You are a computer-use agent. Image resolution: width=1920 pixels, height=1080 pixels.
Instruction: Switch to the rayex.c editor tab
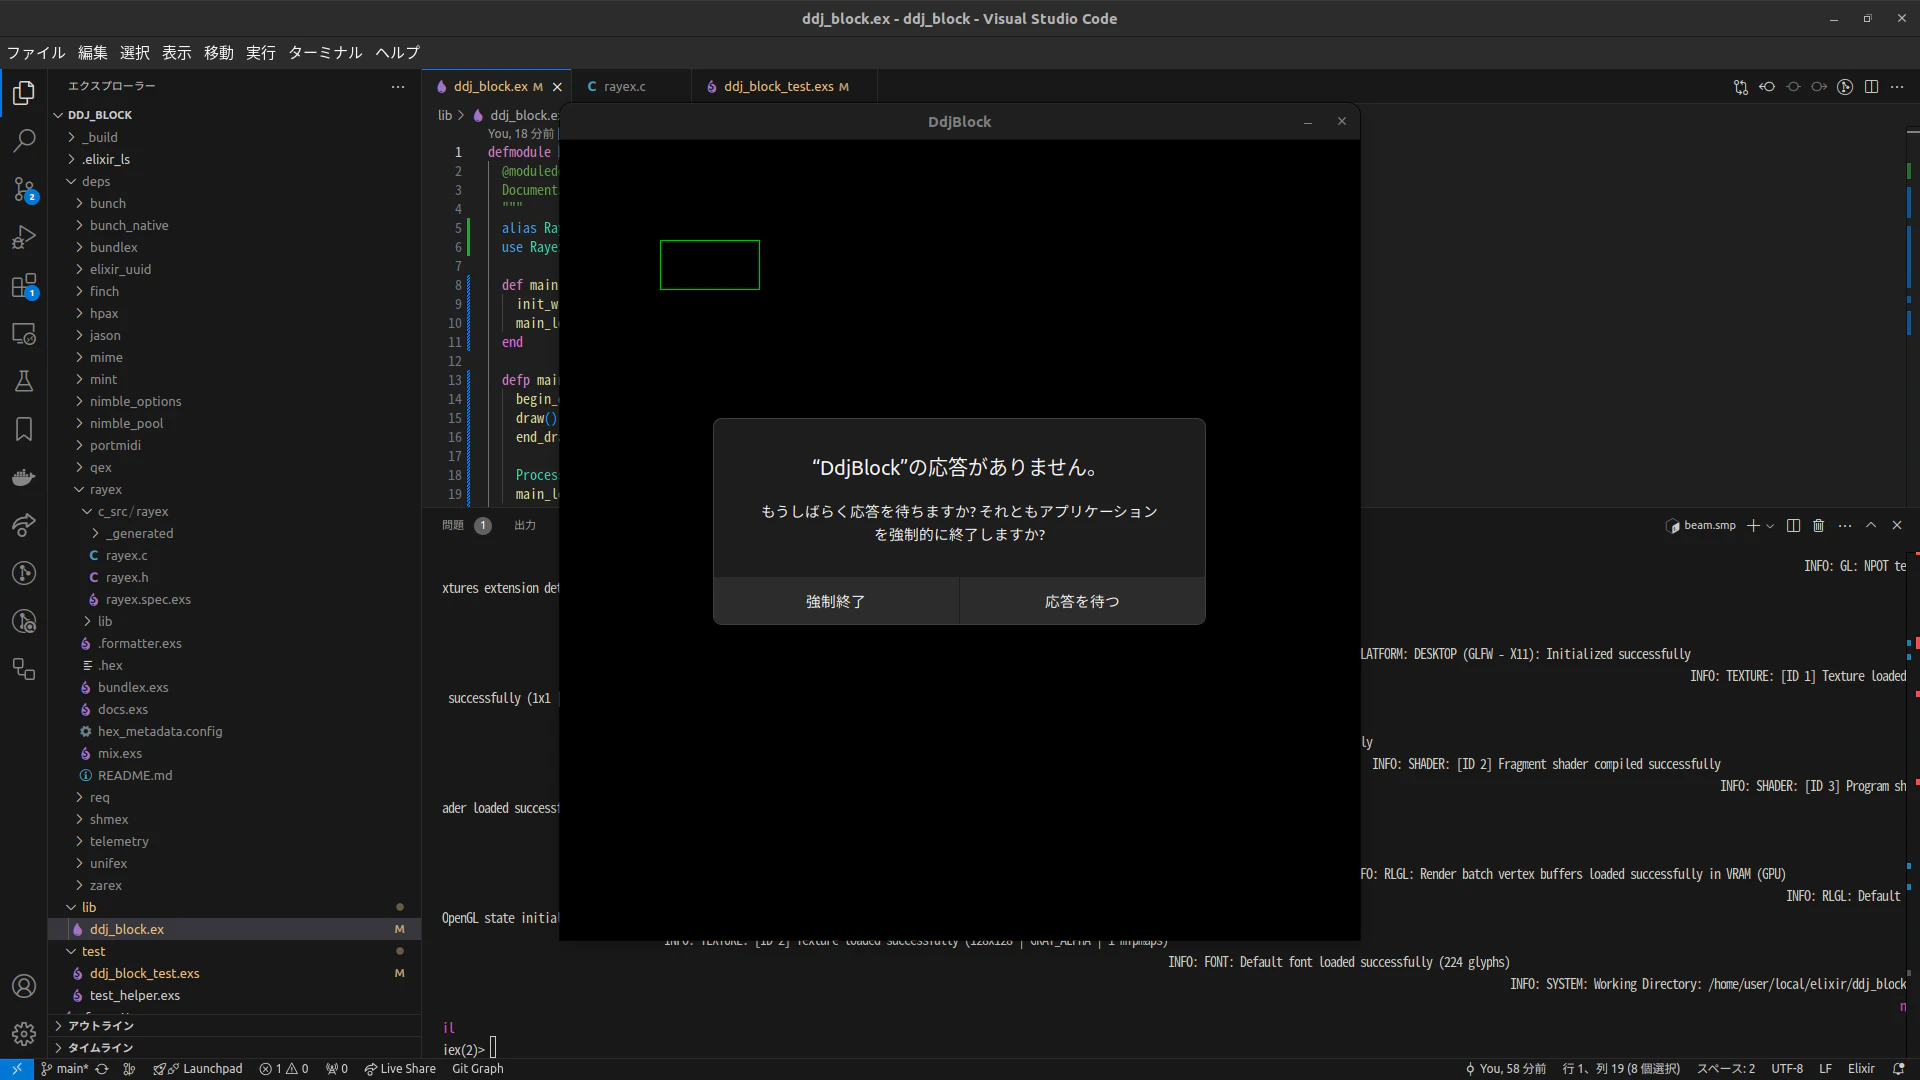(x=625, y=87)
